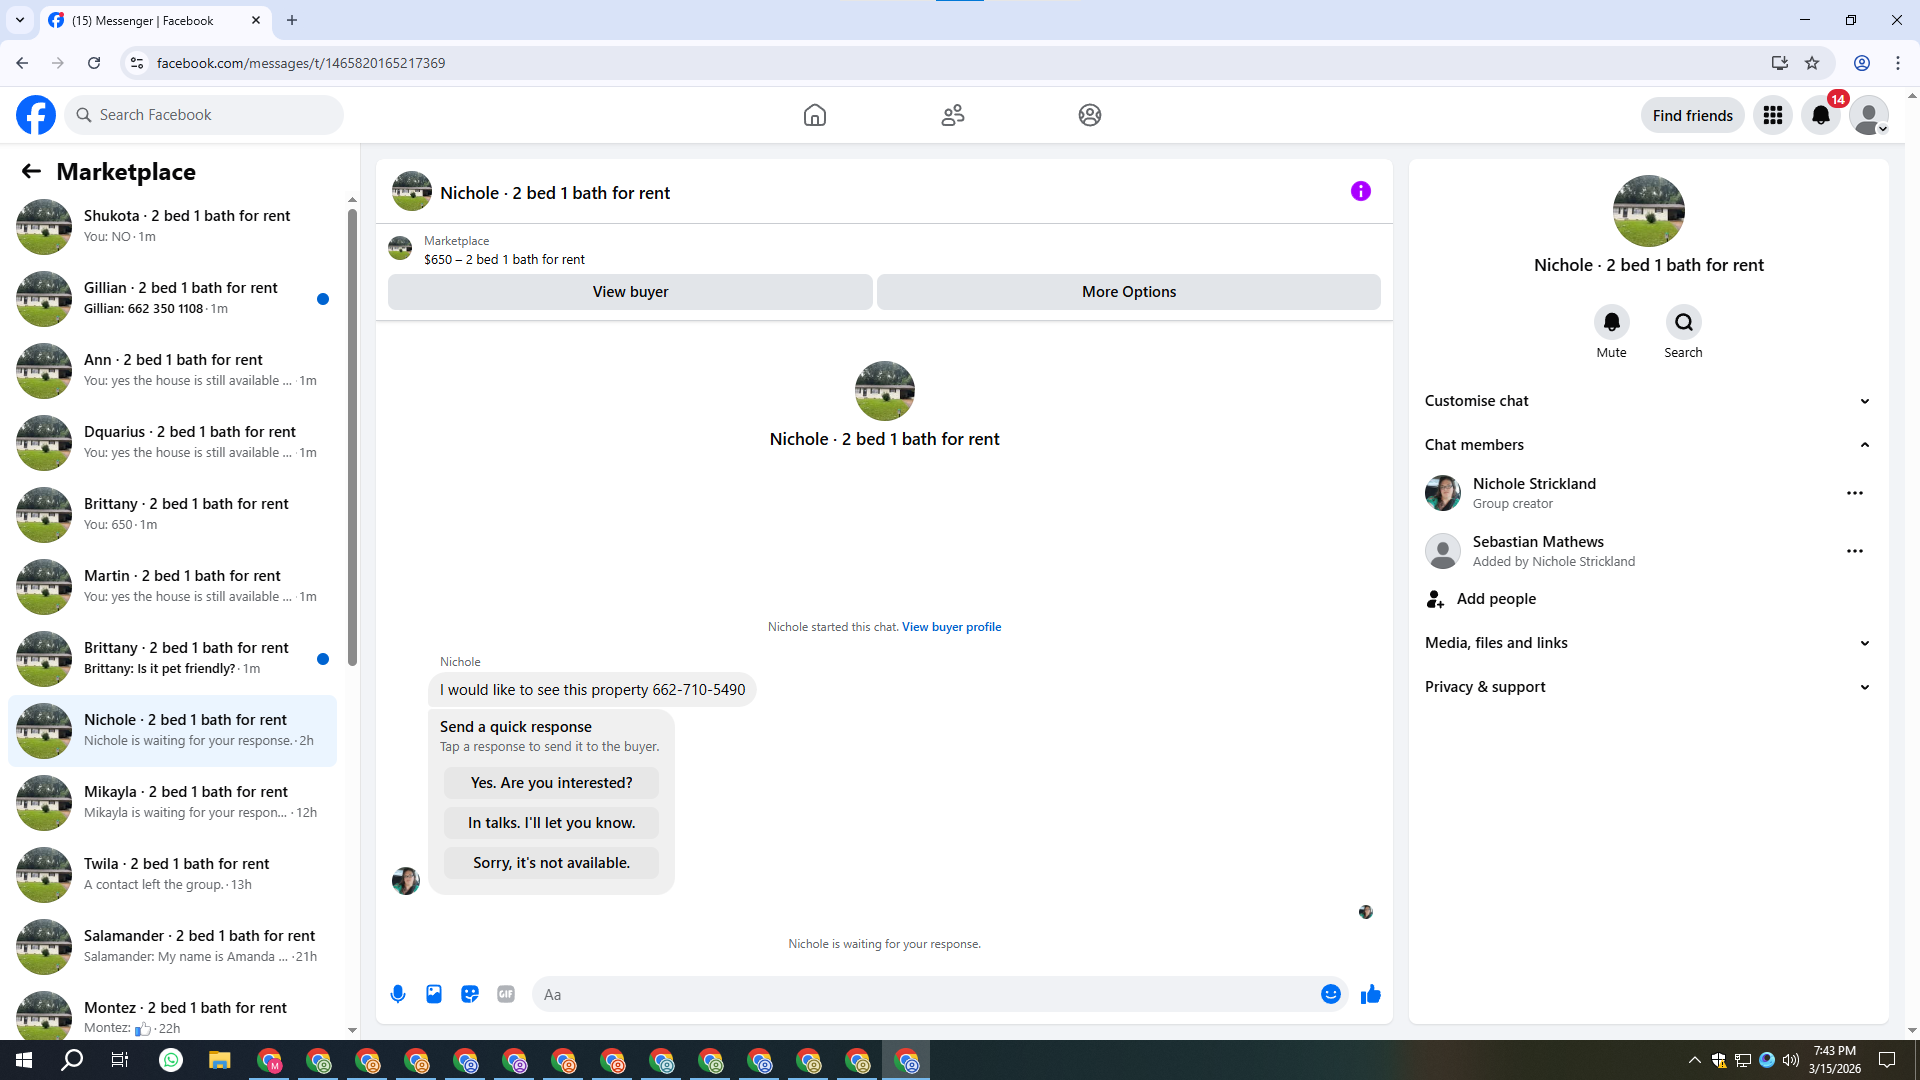Image resolution: width=1920 pixels, height=1080 pixels.
Task: Open member options for Nichole Strickland
Action: pos(1855,493)
